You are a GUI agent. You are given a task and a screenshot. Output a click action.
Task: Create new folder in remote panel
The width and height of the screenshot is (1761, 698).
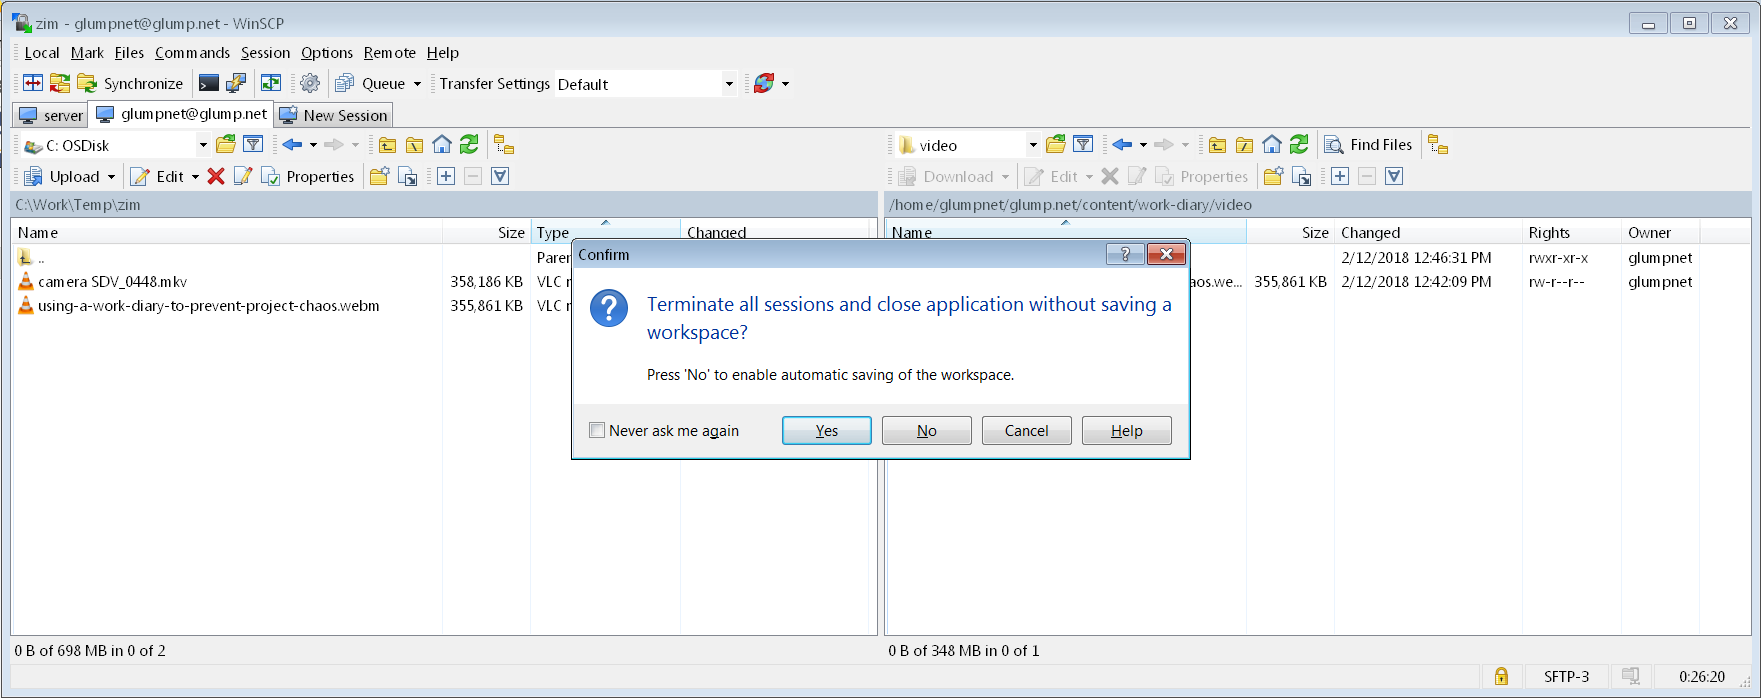(x=1273, y=177)
